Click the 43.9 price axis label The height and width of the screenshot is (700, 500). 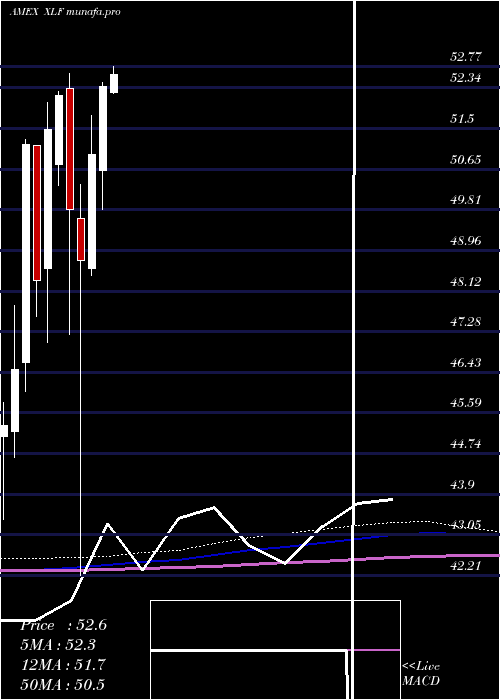(x=462, y=485)
